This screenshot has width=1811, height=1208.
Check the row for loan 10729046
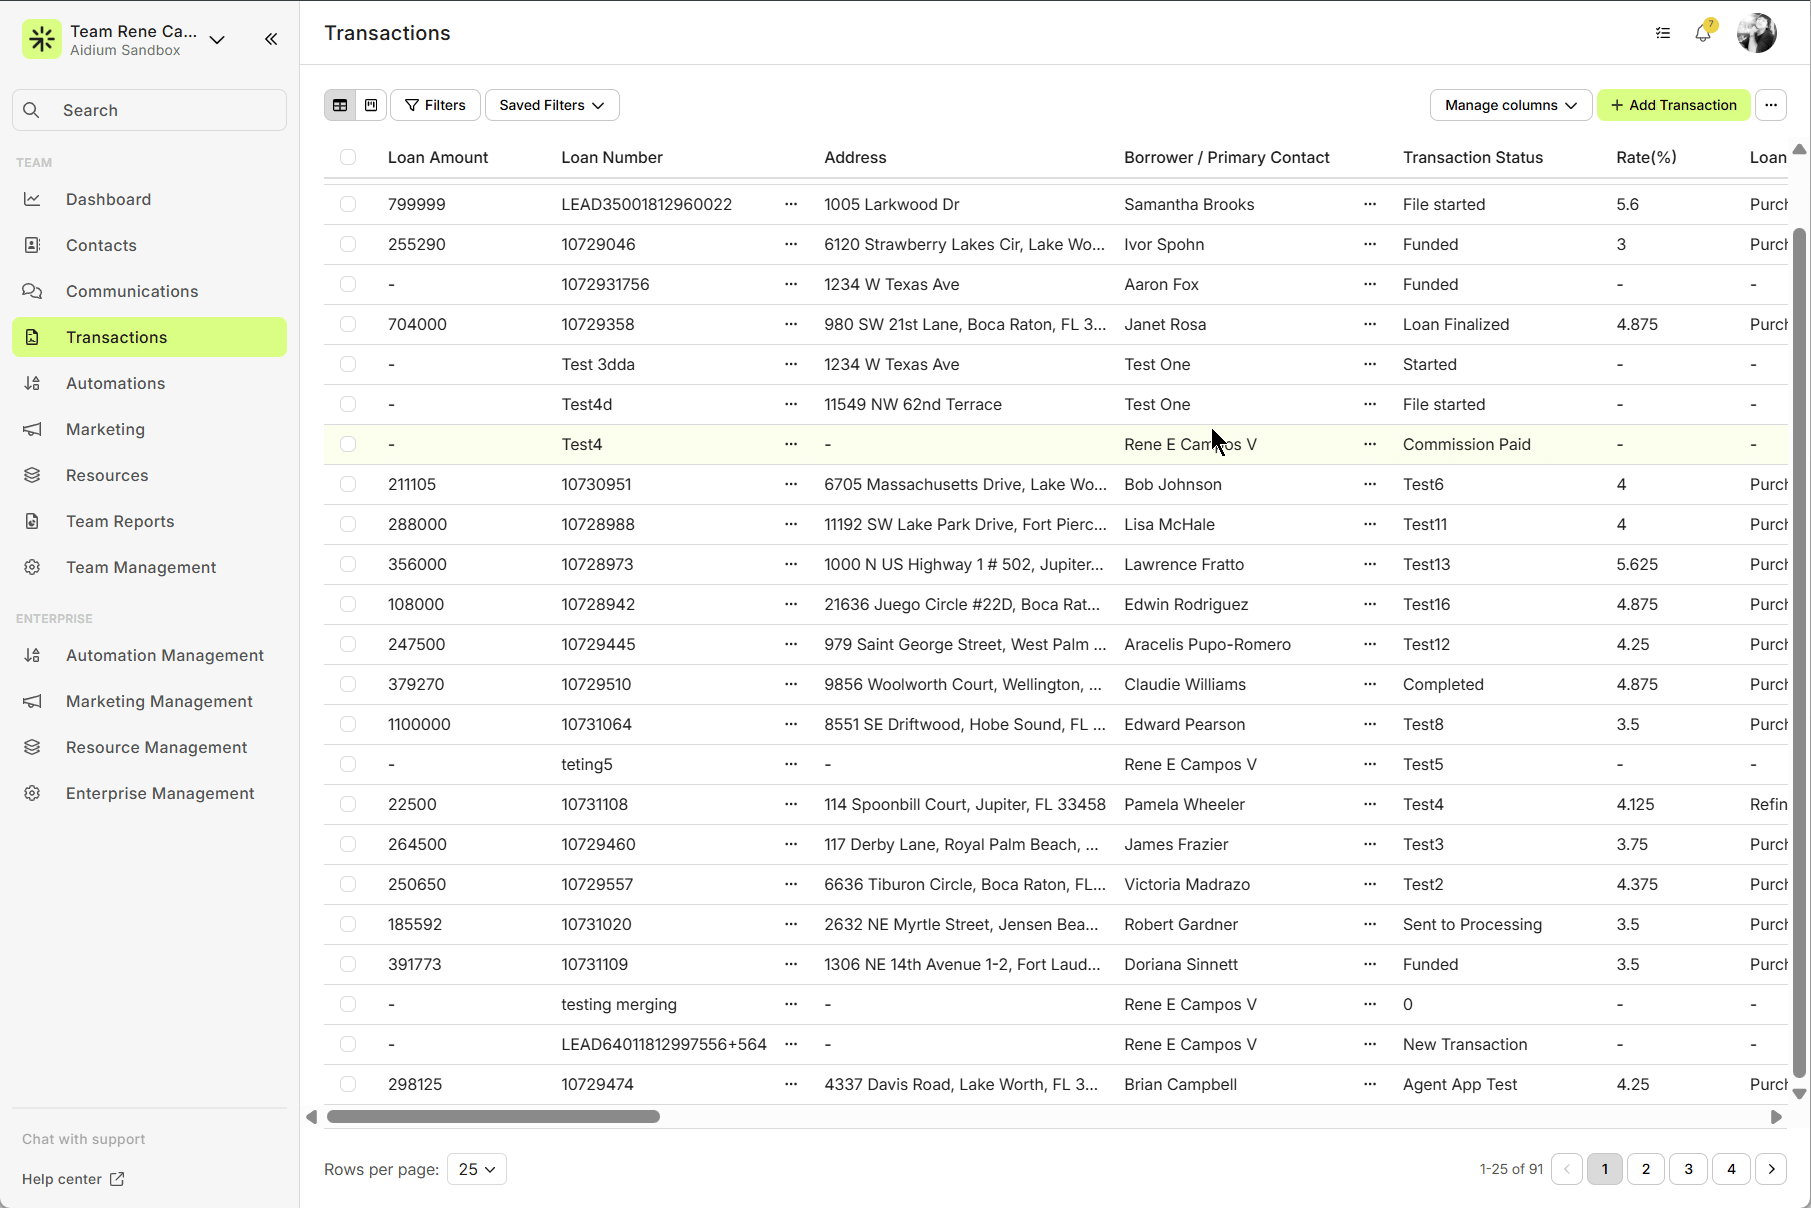coord(348,244)
